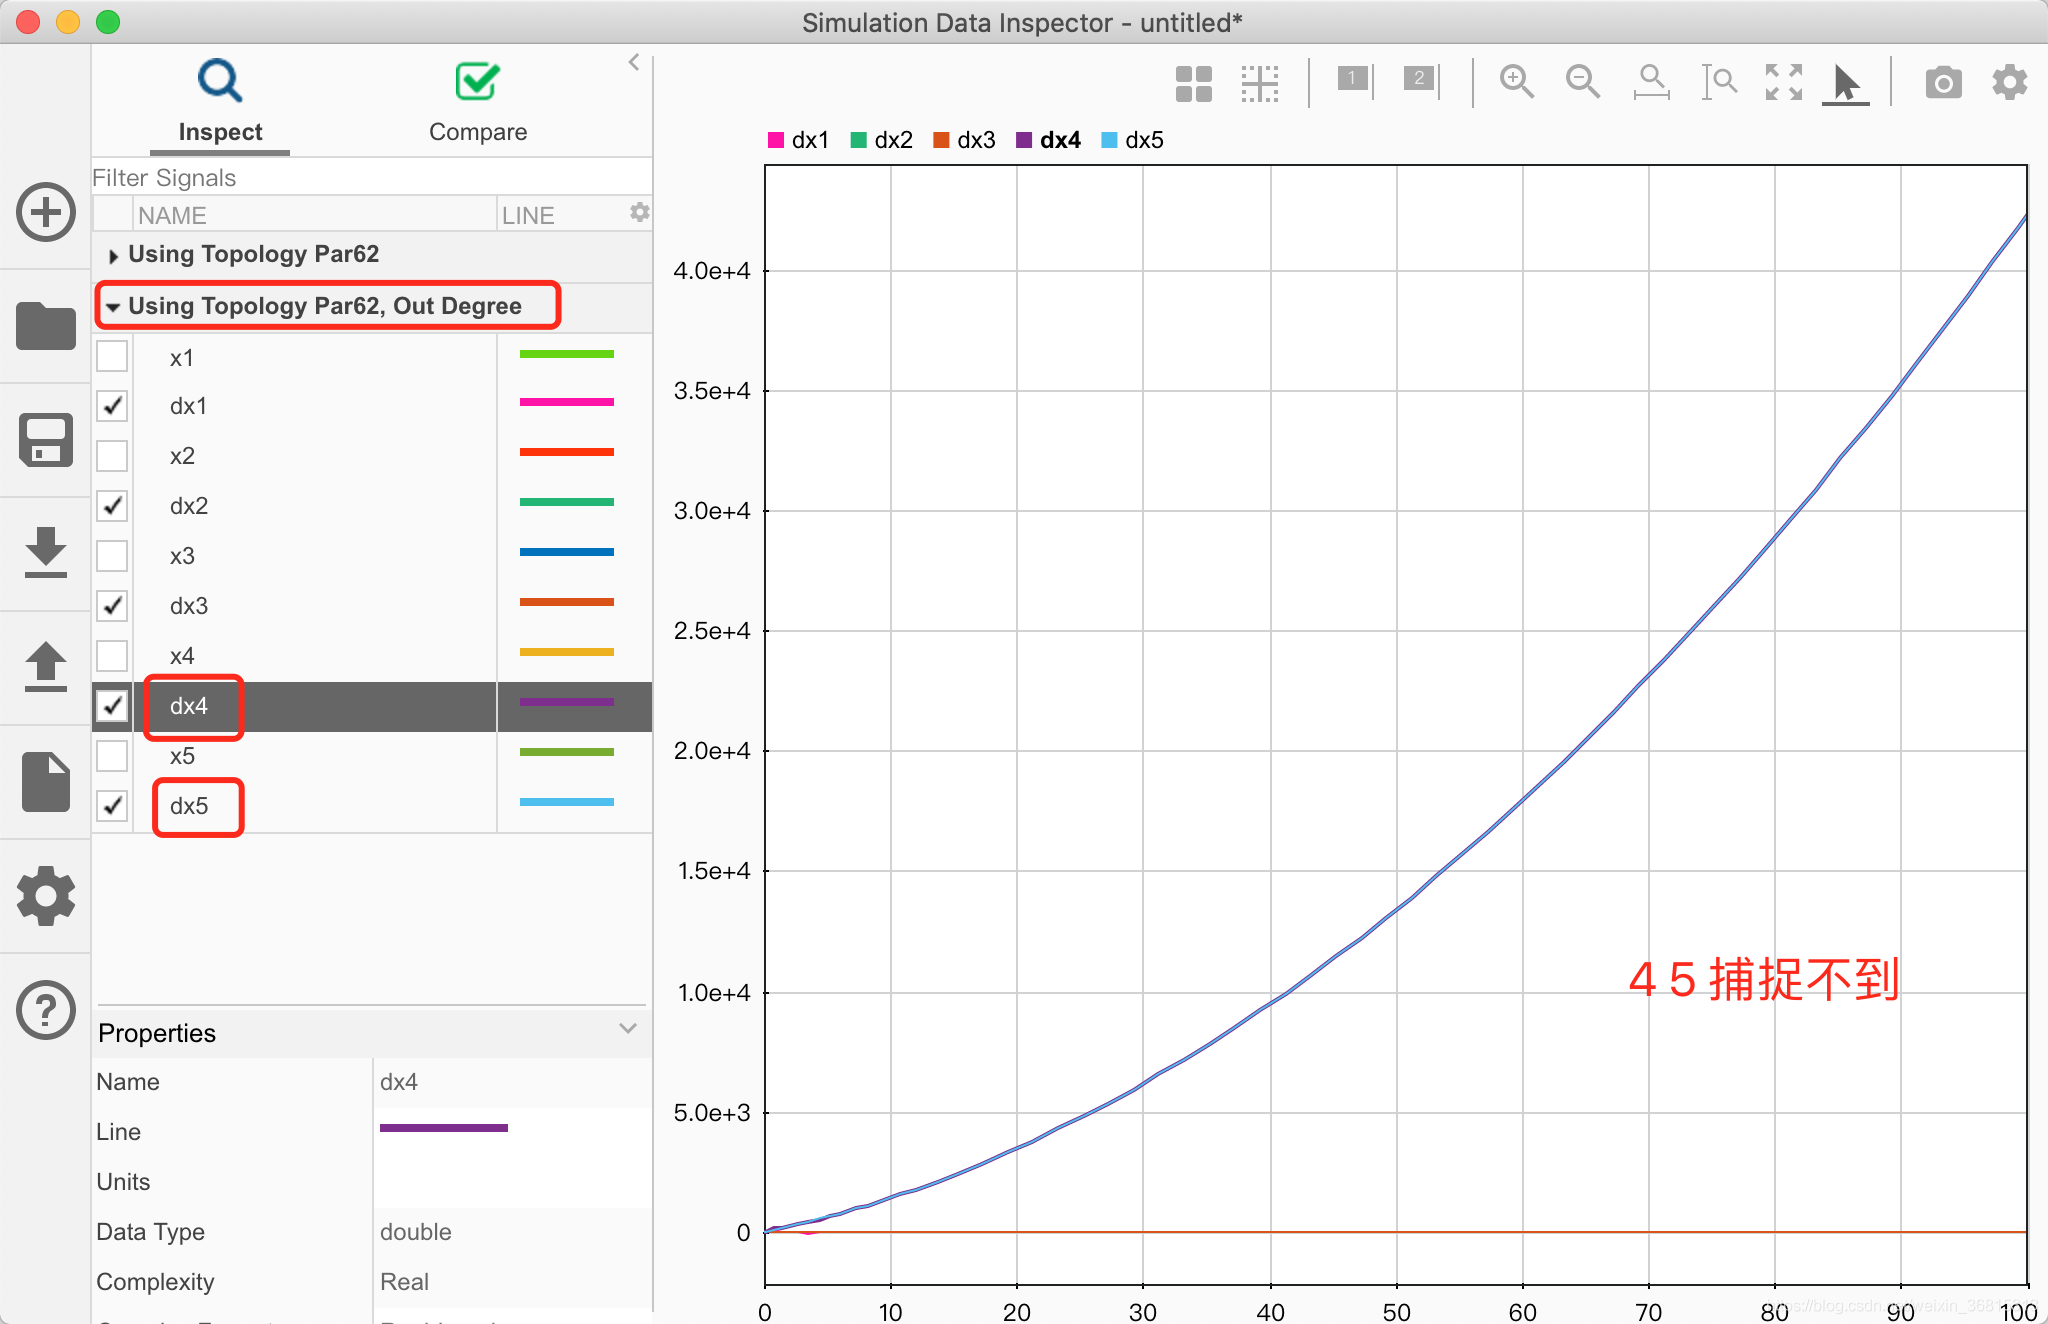The height and width of the screenshot is (1324, 2048).
Task: Click the camera snapshot icon
Action: (x=1942, y=83)
